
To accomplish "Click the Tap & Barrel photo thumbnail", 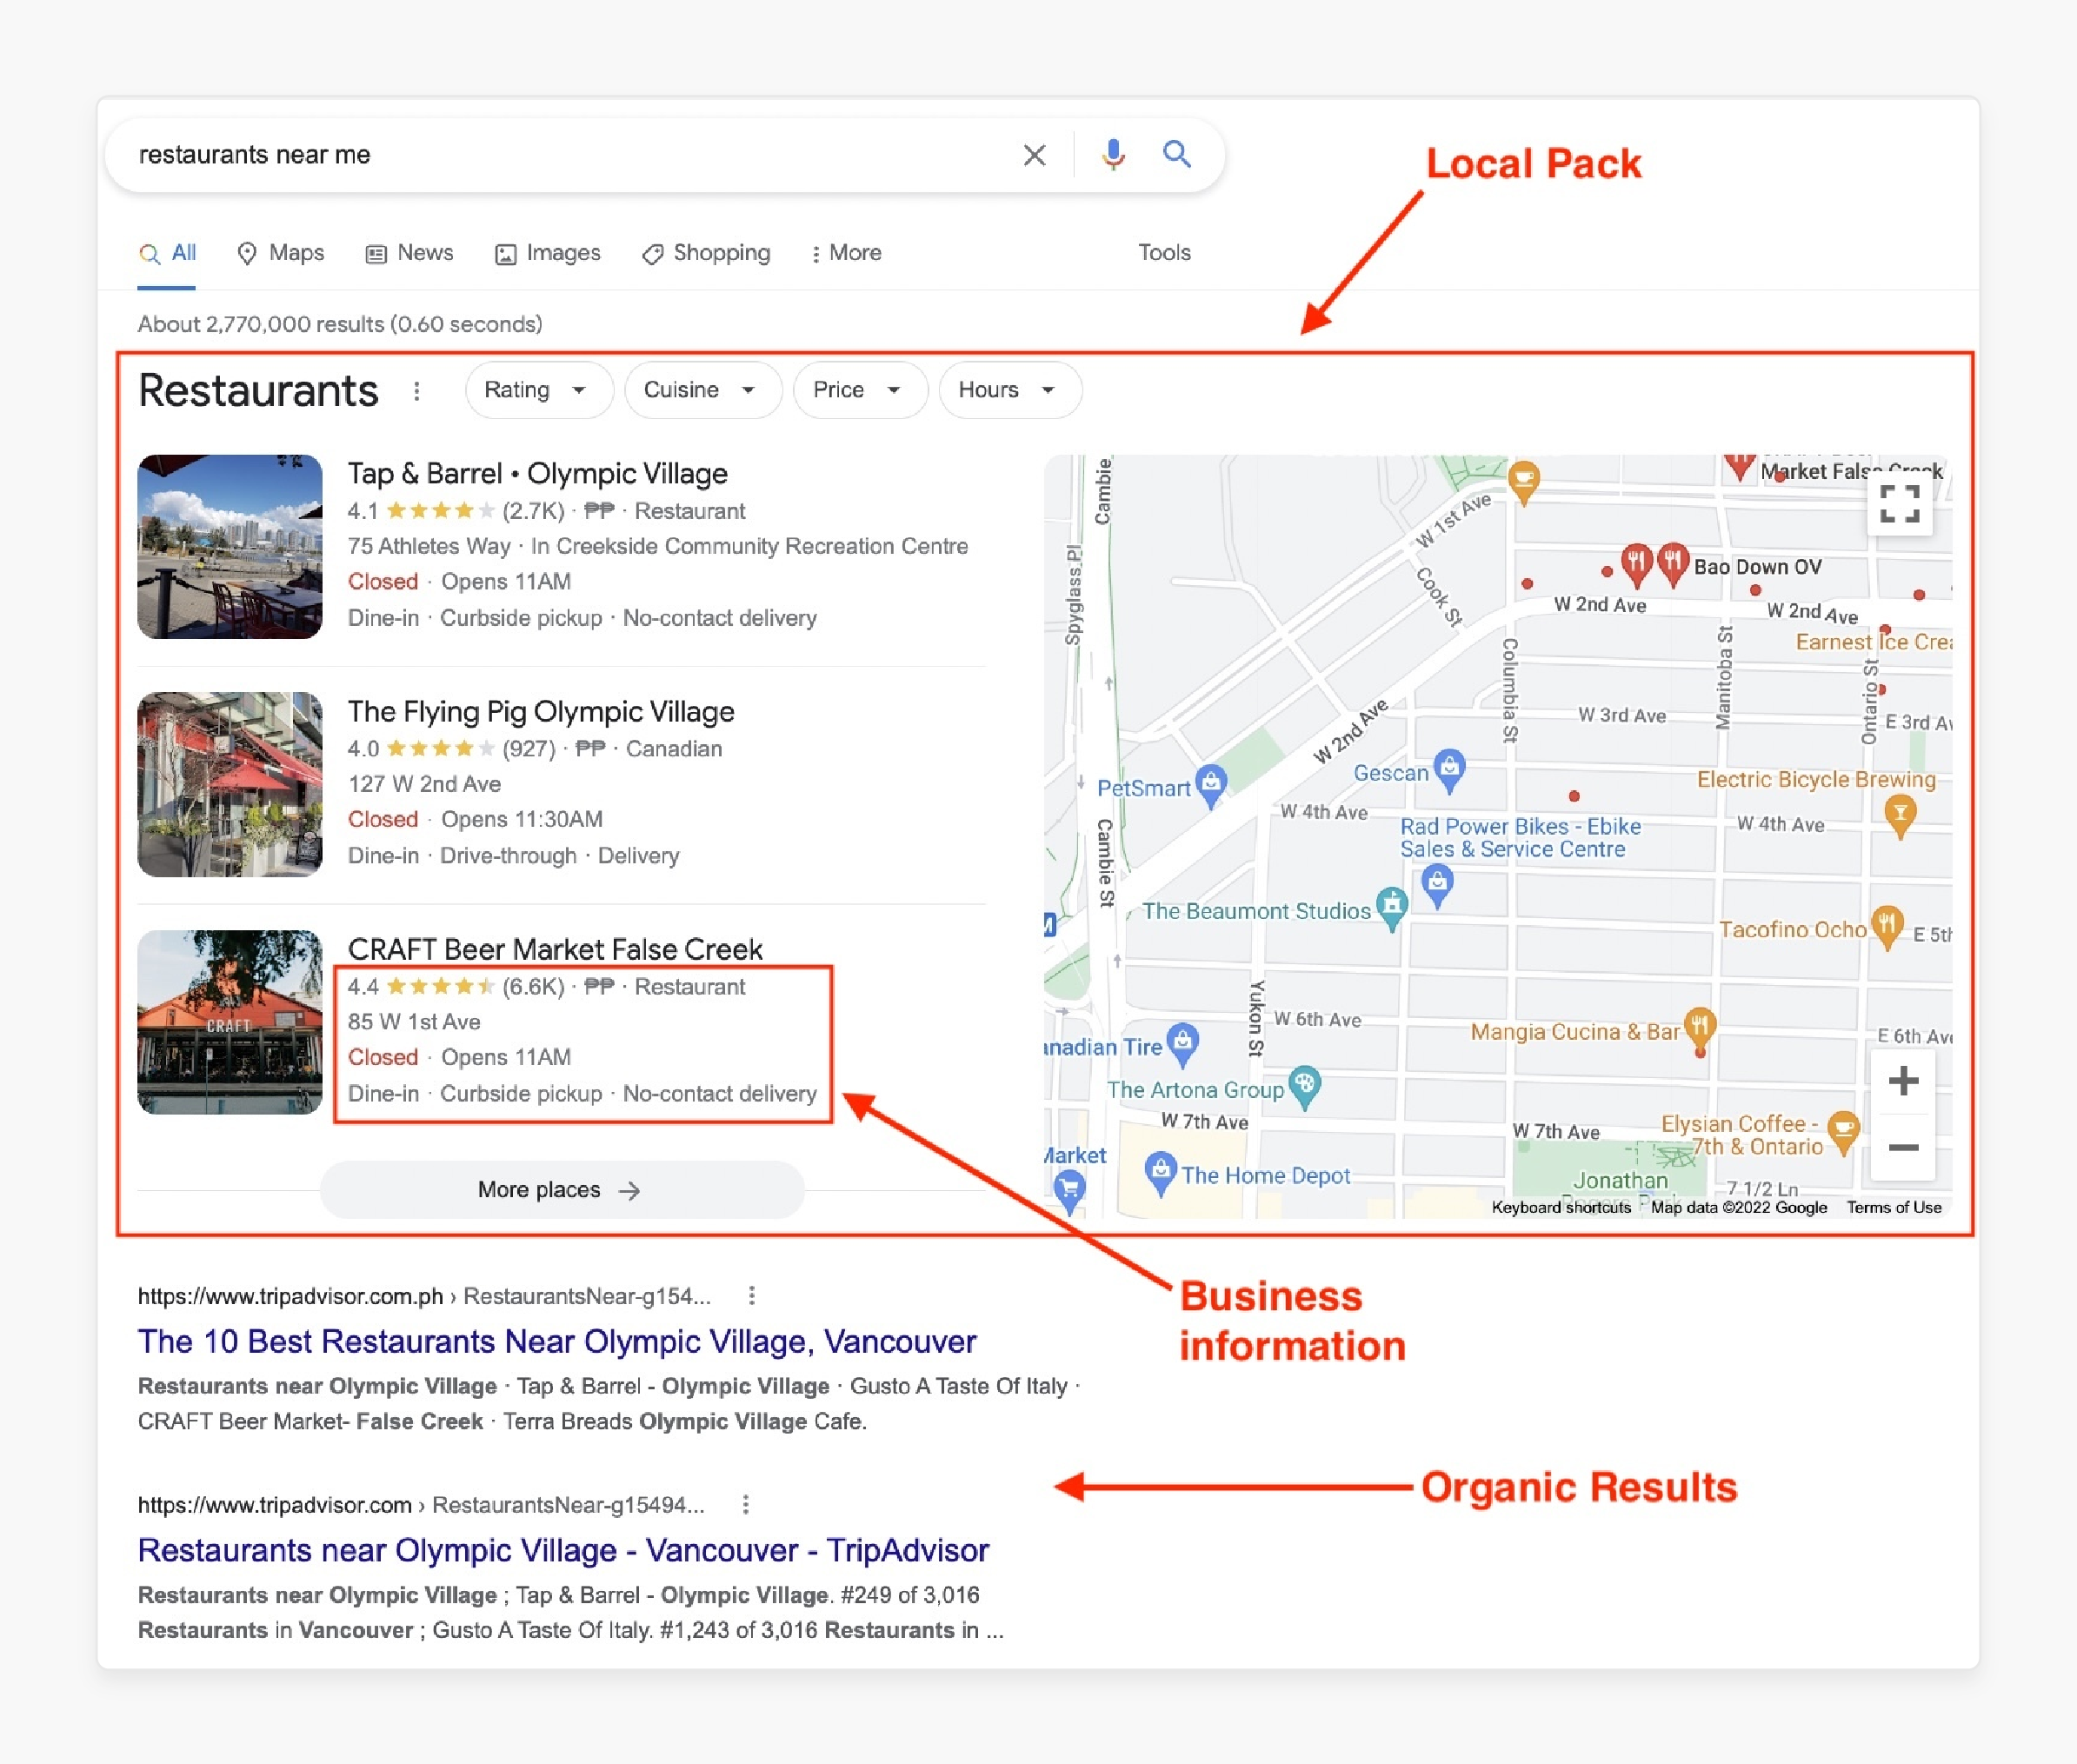I will (230, 547).
